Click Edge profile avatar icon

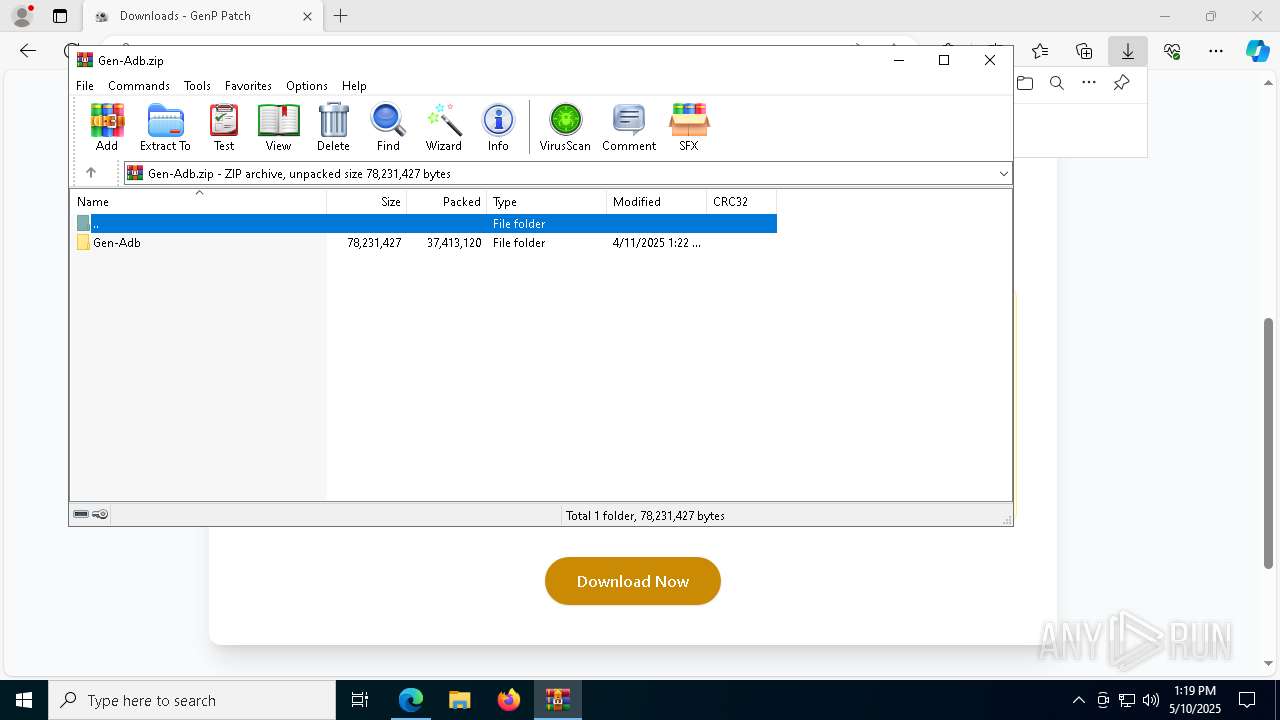[22, 16]
